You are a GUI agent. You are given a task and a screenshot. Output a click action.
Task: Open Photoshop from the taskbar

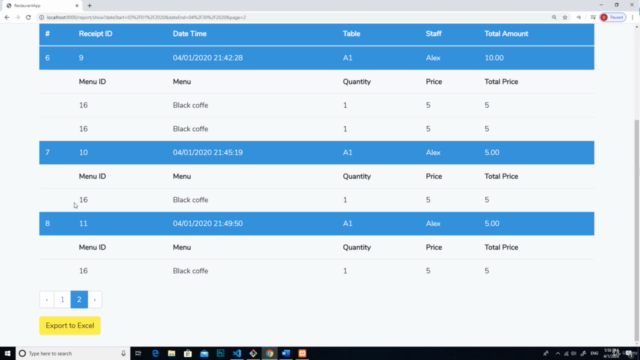pos(220,353)
